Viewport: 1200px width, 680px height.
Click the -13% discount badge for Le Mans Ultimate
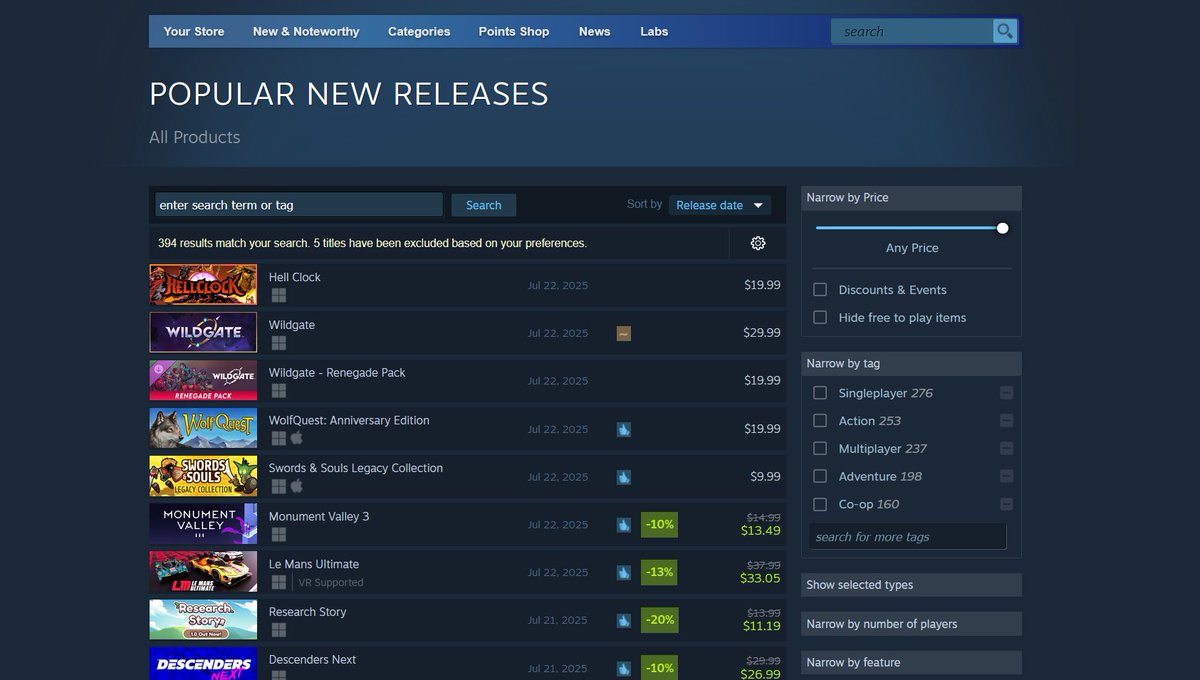coord(659,572)
